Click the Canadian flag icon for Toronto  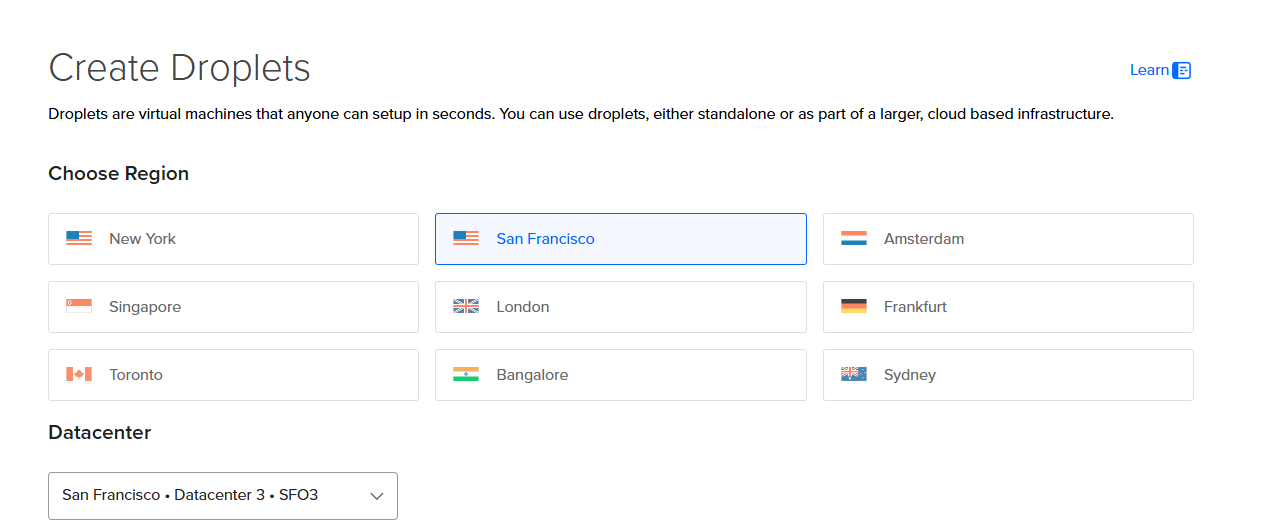click(x=79, y=374)
